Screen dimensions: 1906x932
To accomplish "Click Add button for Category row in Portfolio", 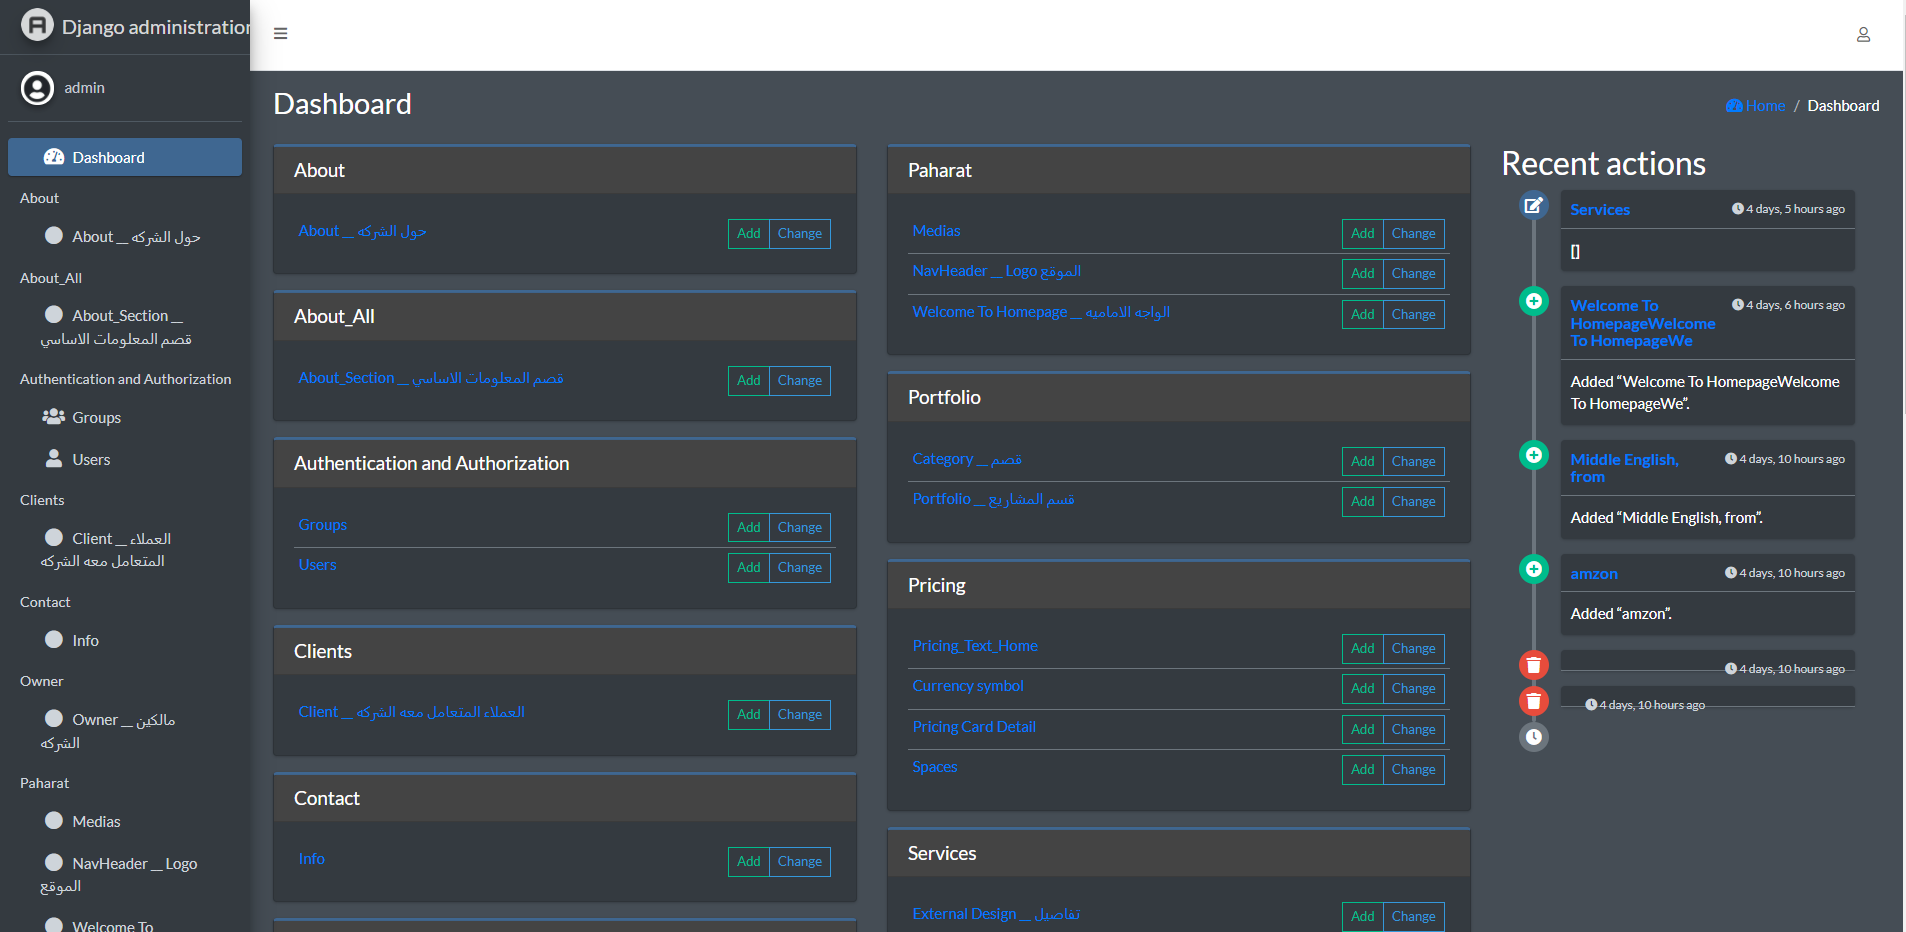I will click(1362, 461).
